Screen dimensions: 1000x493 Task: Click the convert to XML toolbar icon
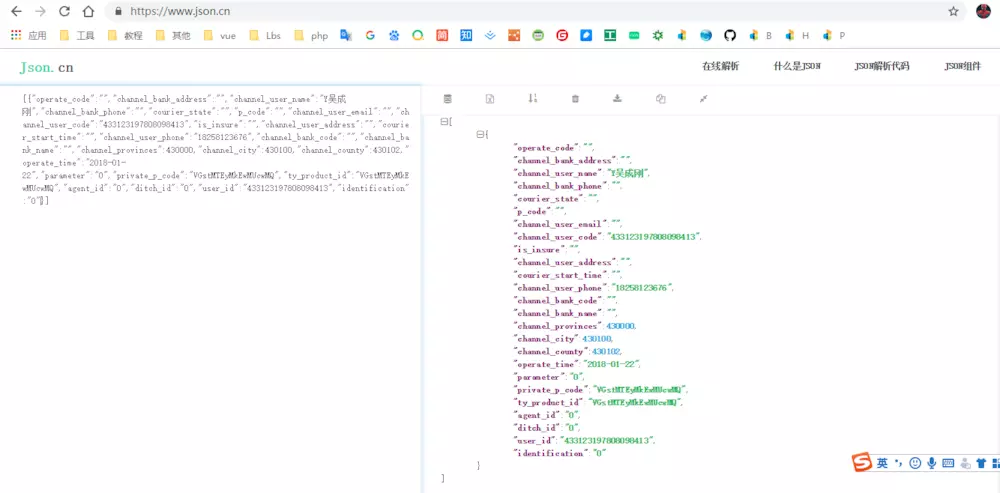[490, 98]
